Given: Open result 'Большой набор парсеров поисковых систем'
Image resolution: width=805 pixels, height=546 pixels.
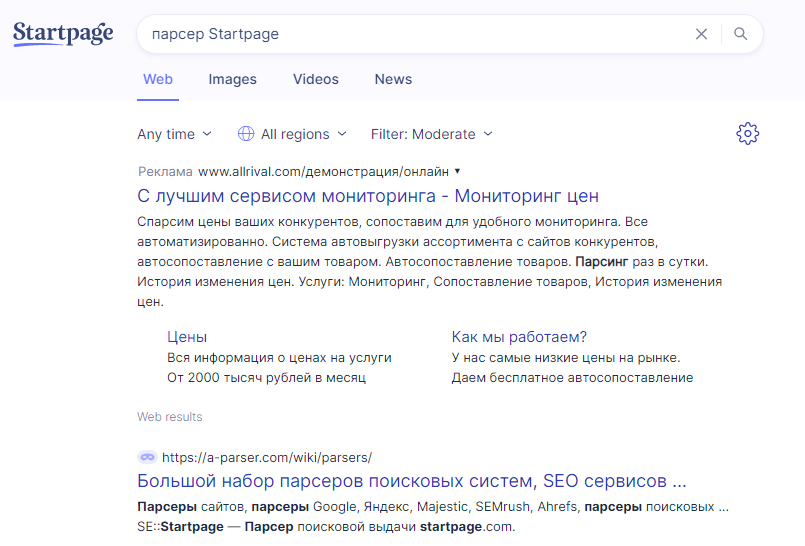Looking at the screenshot, I should (412, 481).
